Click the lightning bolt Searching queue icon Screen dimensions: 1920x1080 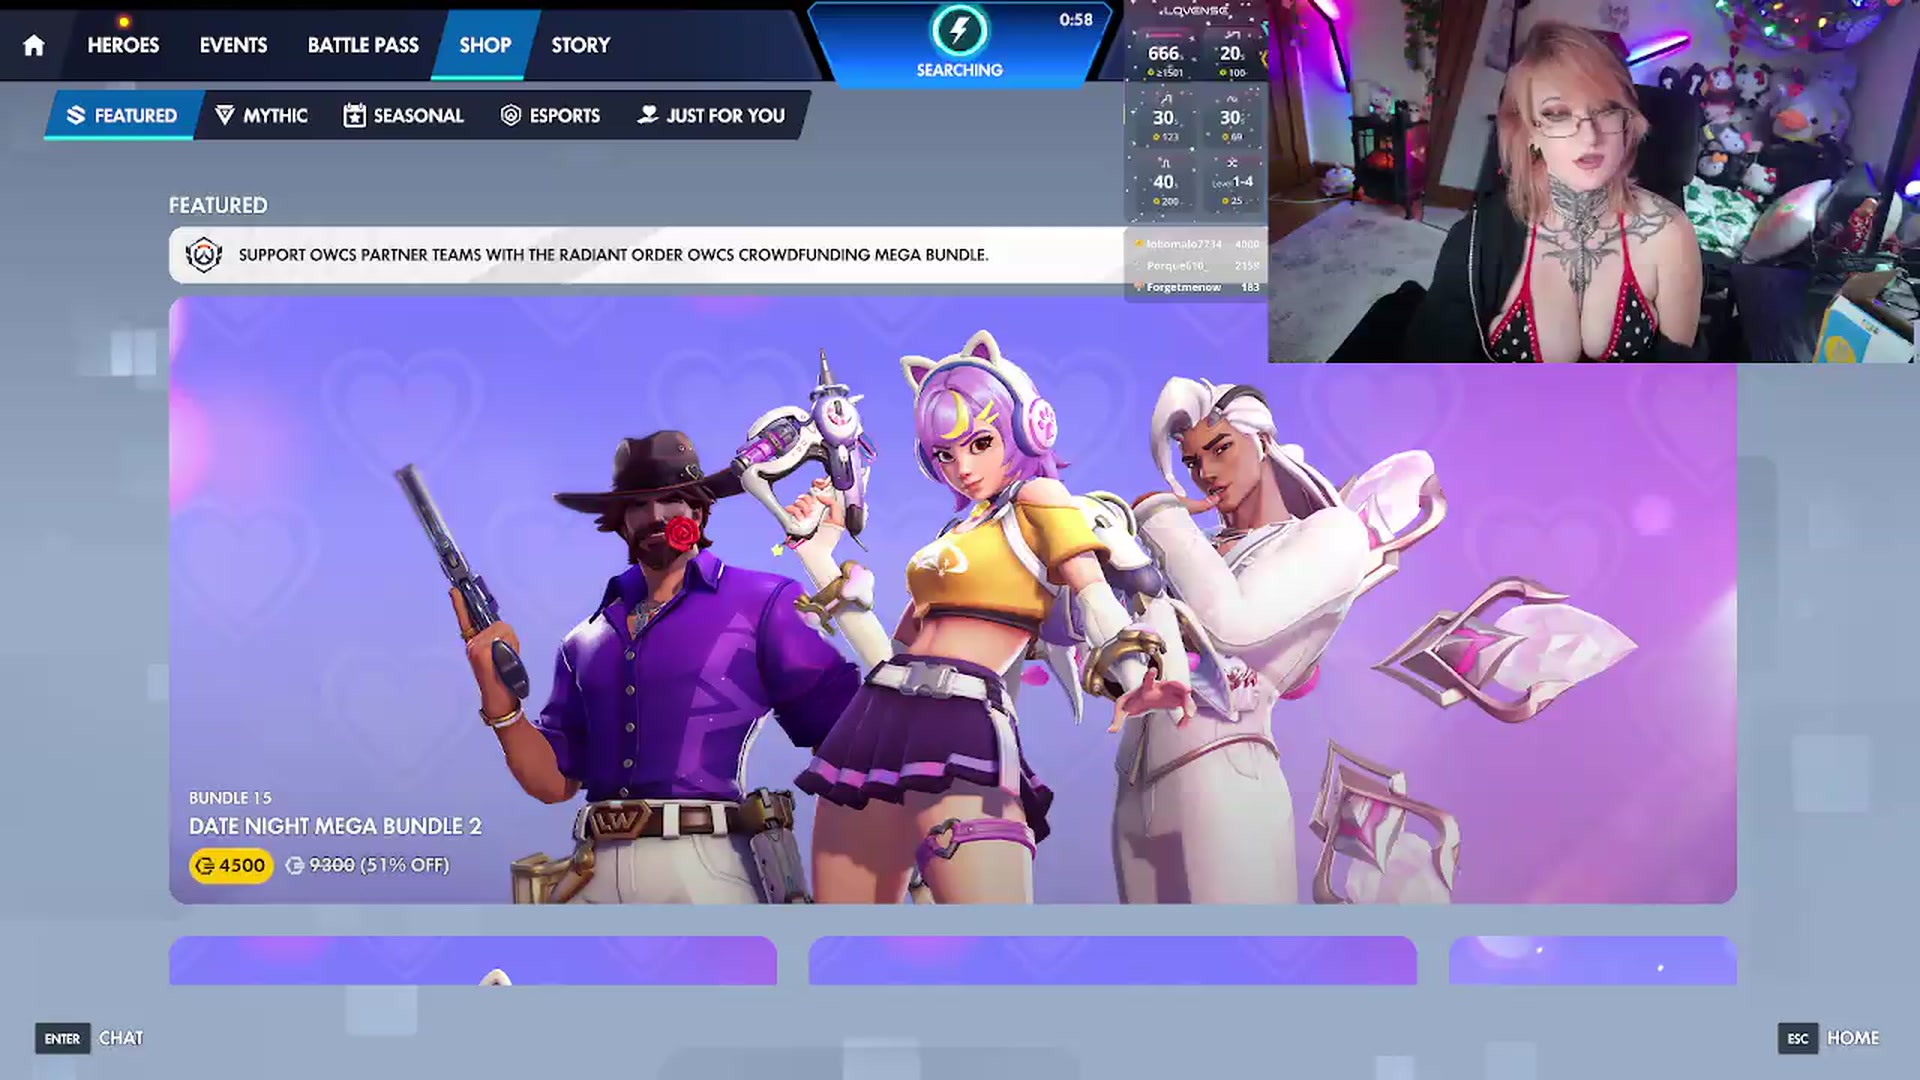959,30
